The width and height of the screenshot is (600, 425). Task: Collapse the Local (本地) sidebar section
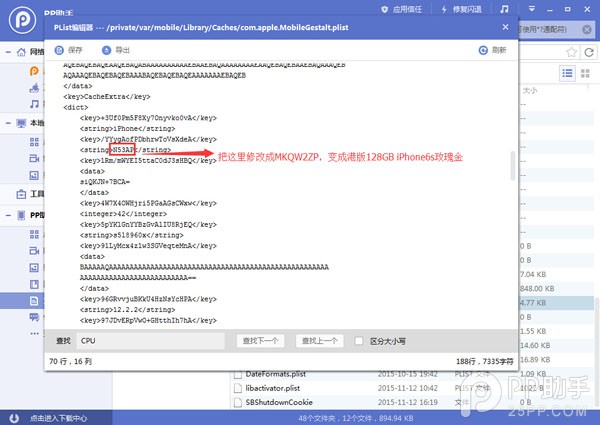point(8,123)
